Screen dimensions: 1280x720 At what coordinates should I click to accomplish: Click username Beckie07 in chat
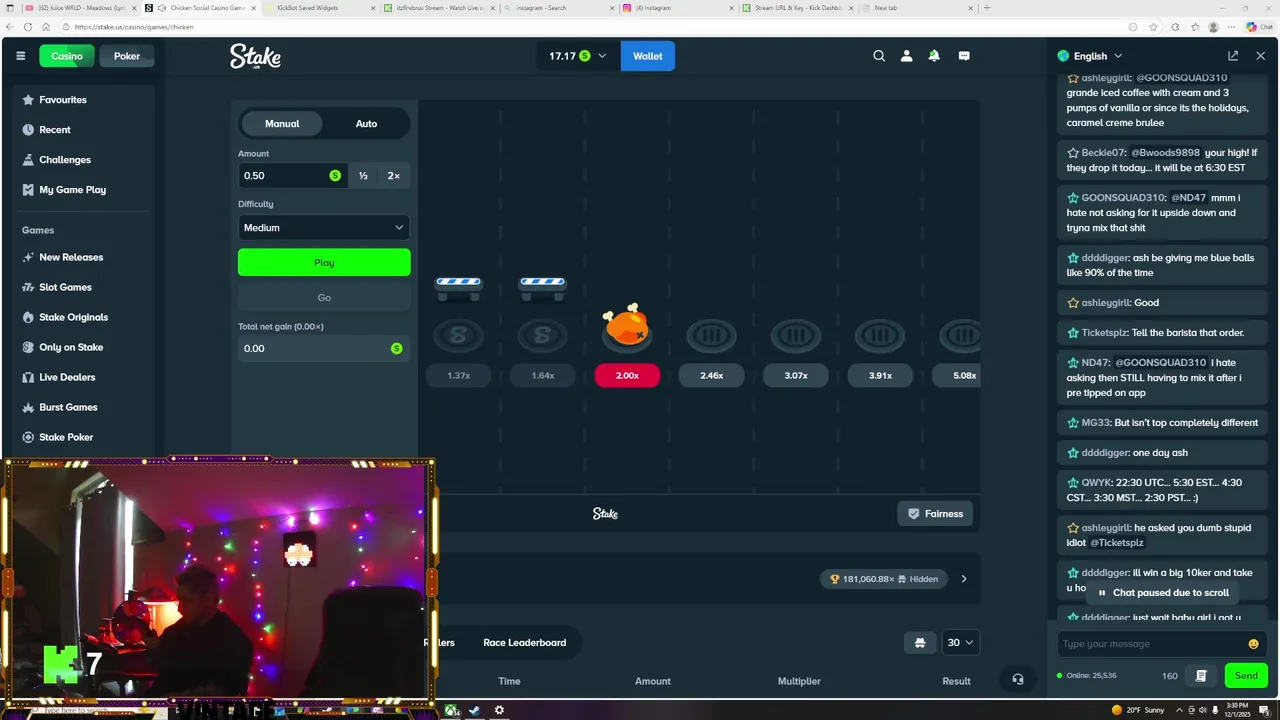coord(1103,153)
